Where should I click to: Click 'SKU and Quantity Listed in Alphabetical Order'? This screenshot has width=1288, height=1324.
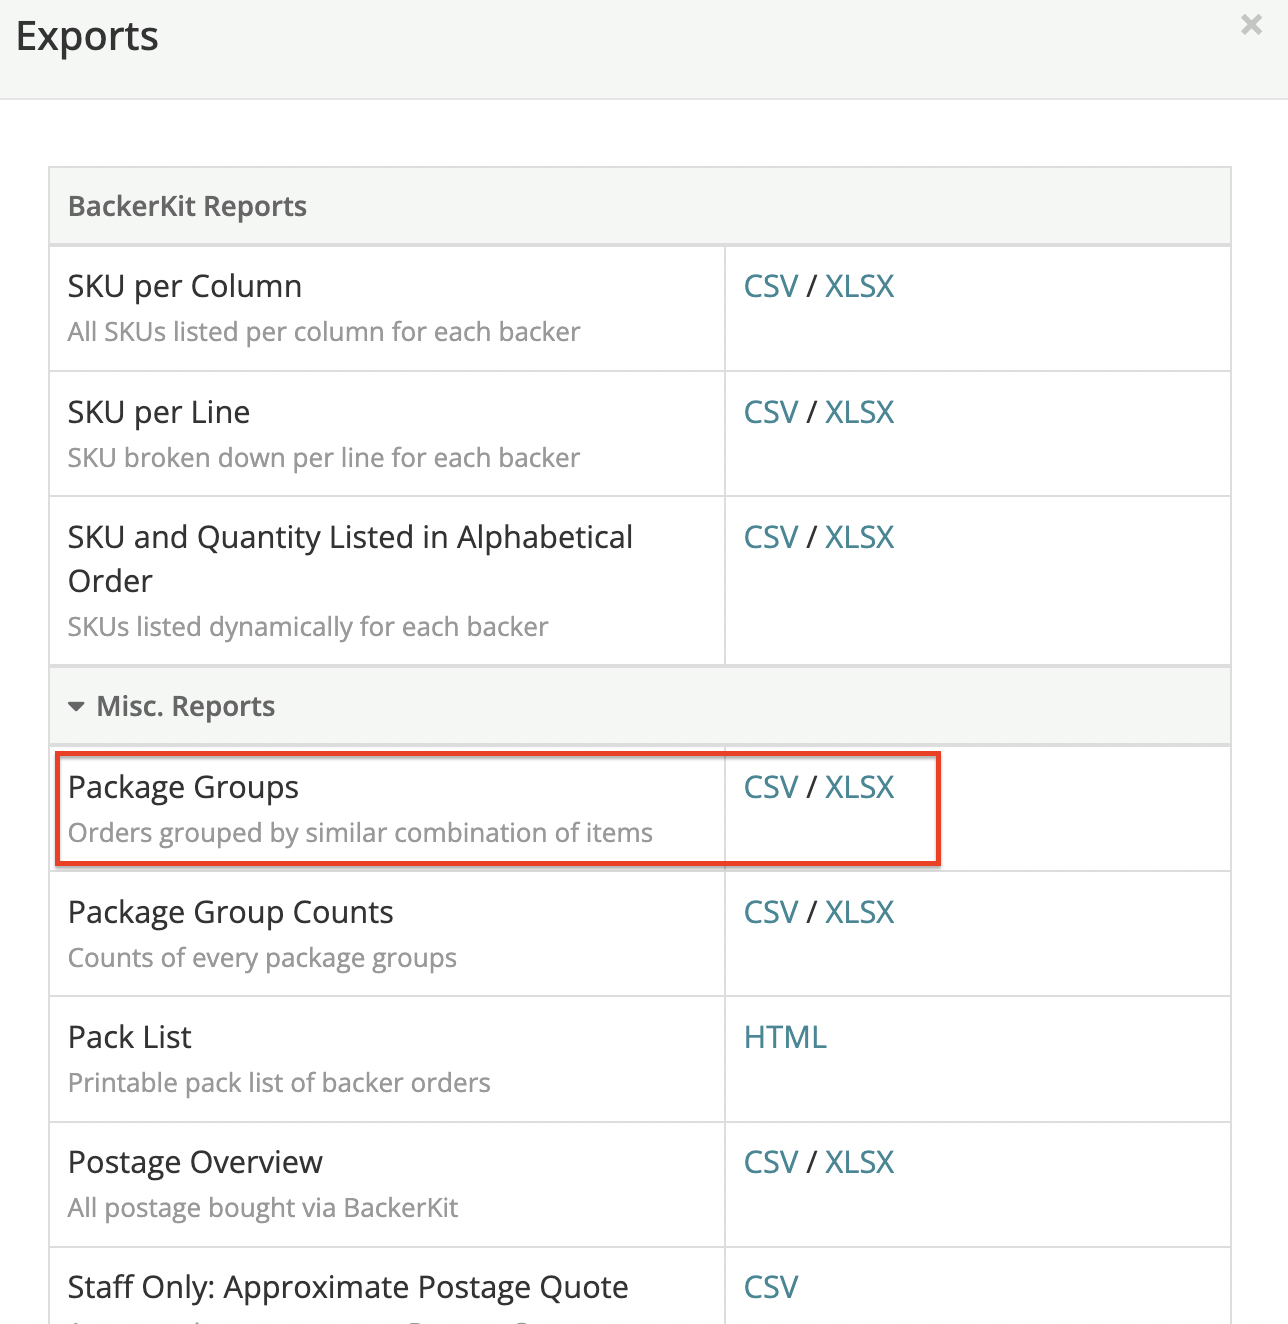coord(350,559)
